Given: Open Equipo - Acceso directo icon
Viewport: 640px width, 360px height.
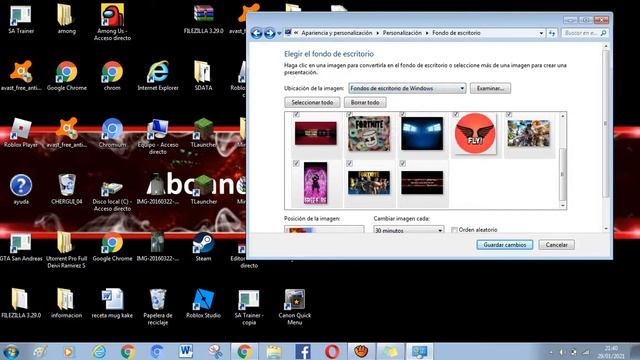Looking at the screenshot, I should (158, 136).
